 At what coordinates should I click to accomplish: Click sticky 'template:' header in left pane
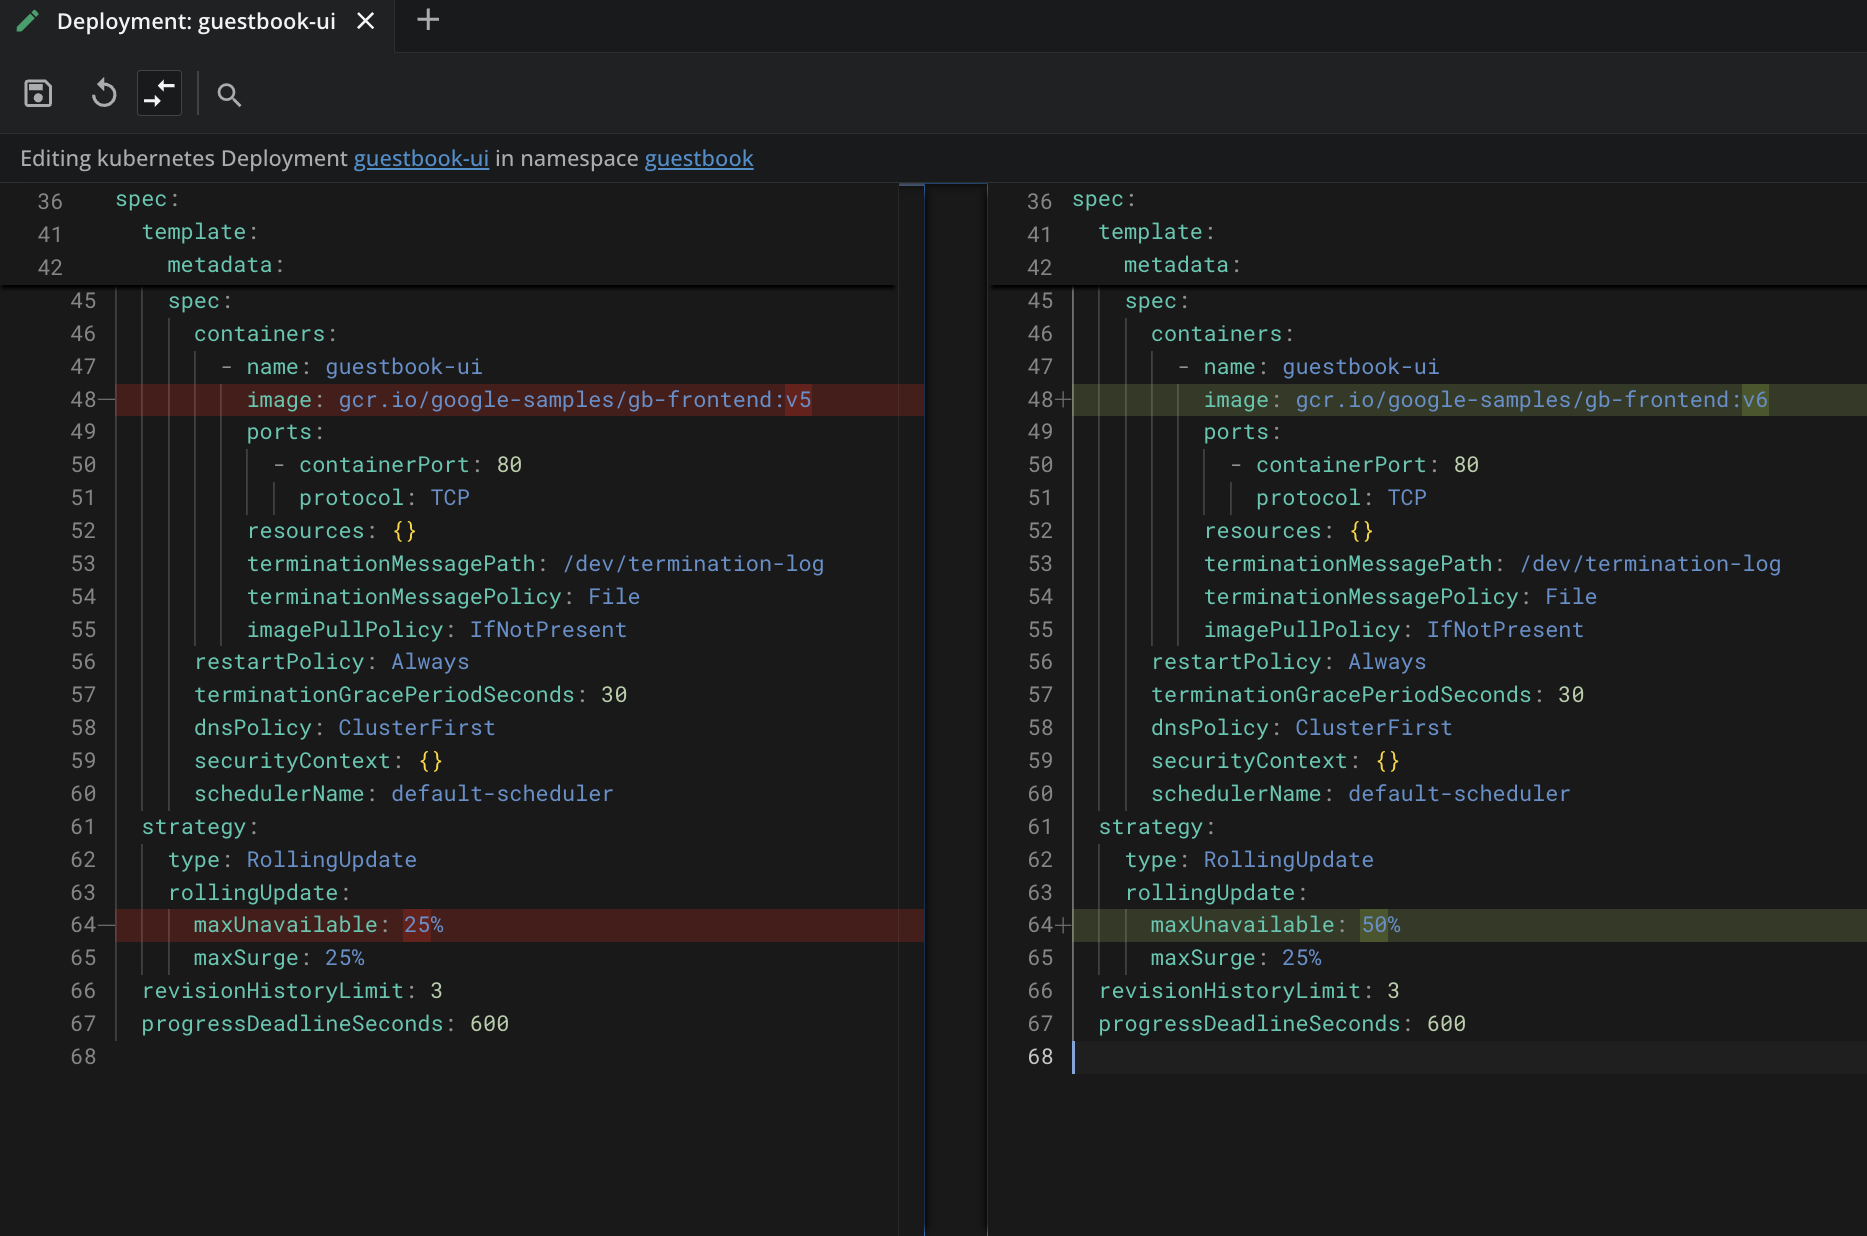tap(199, 232)
